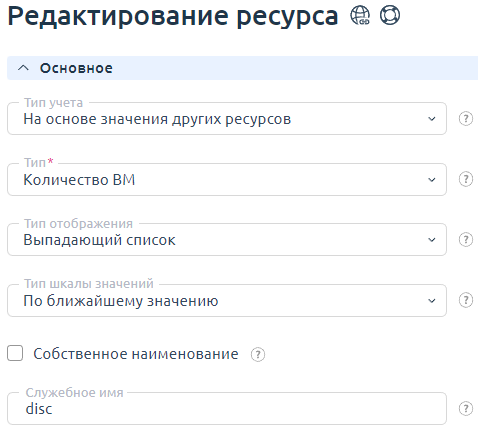Focus the Служебное имя input containing disc
Image resolution: width=478 pixels, height=430 pixels.
tap(227, 409)
